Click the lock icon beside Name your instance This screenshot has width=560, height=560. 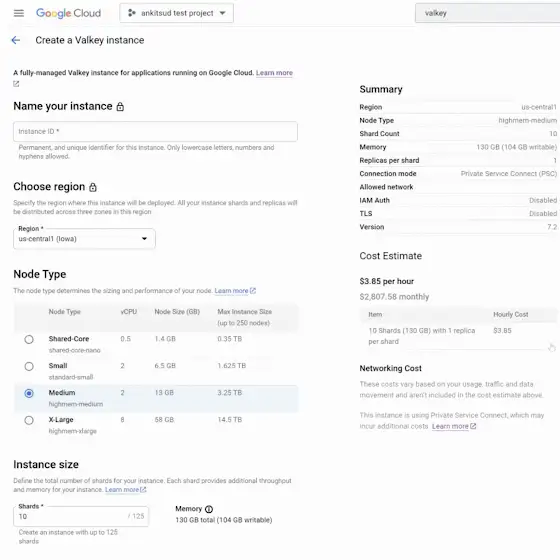[120, 106]
